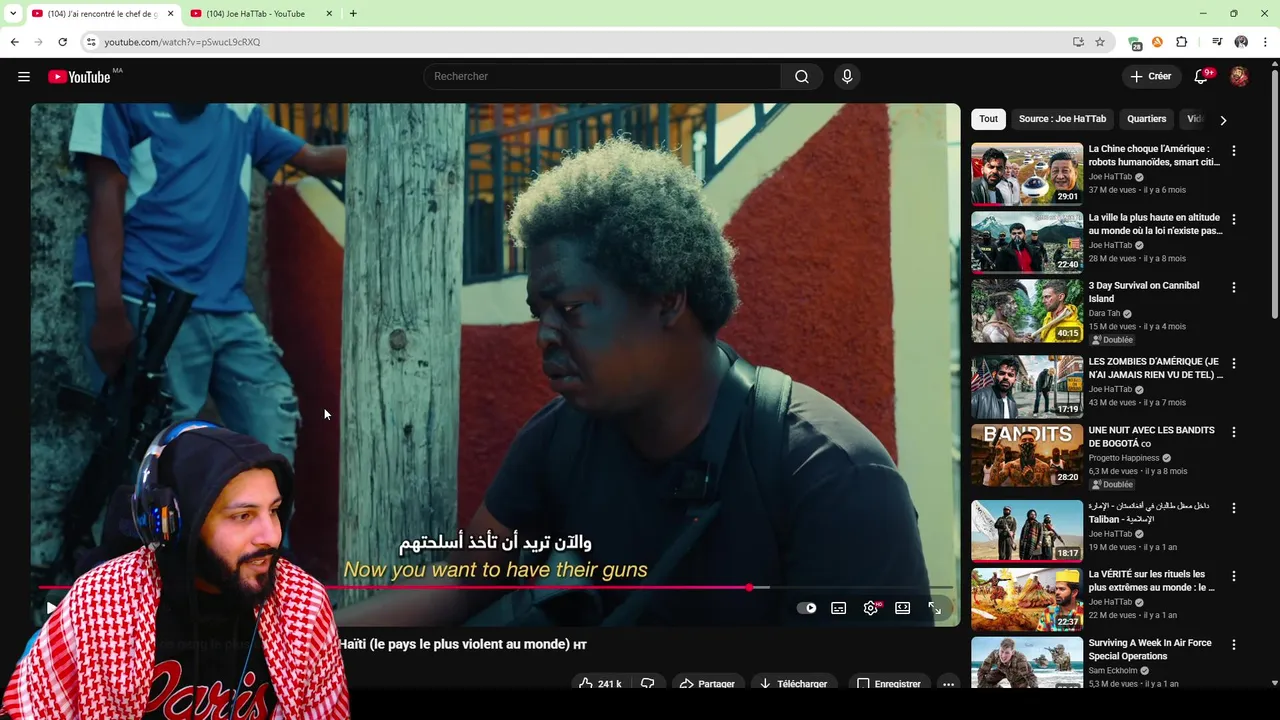The width and height of the screenshot is (1280, 720).
Task: Open Chrome tab search dropdown arrow
Action: (x=12, y=13)
